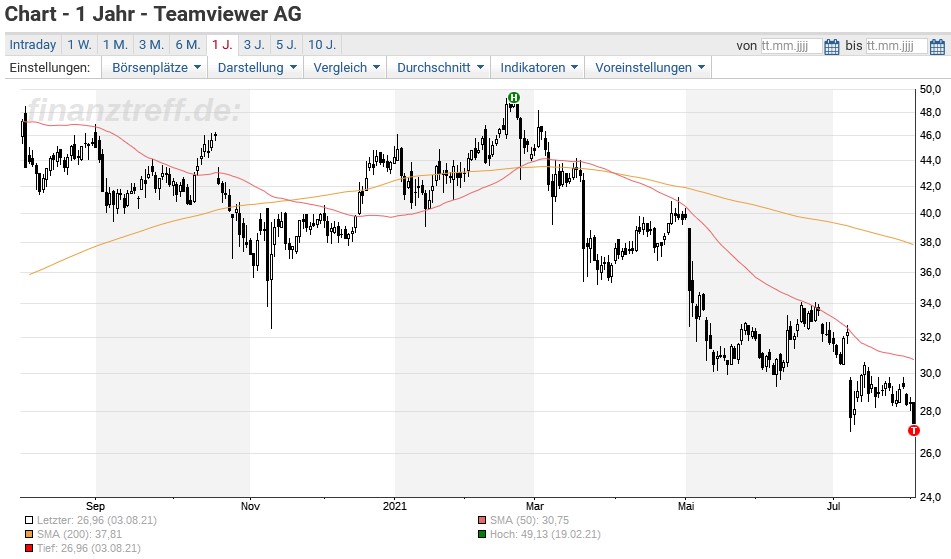Screen dimensions: 951x559
Task: Click the Jul x-axis label
Action: pyautogui.click(x=833, y=506)
